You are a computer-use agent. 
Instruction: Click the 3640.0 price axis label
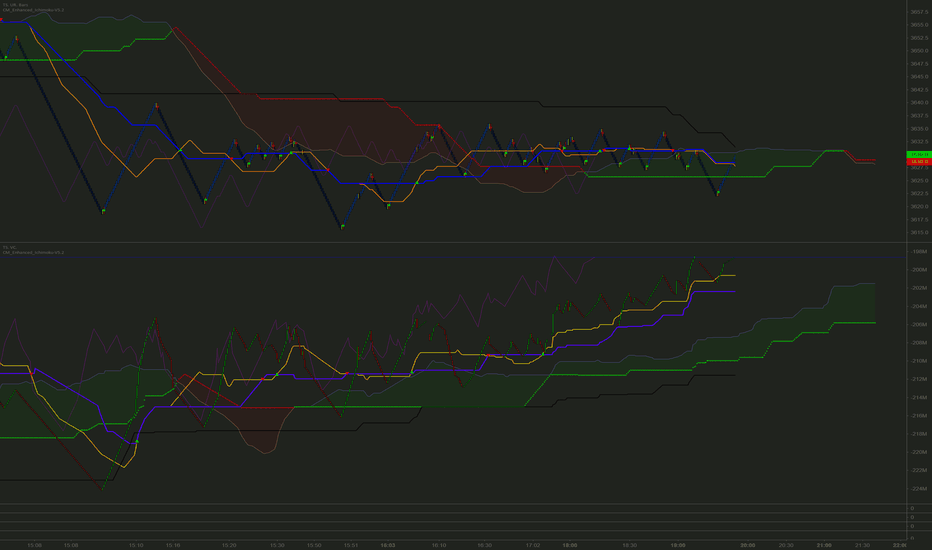[919, 103]
